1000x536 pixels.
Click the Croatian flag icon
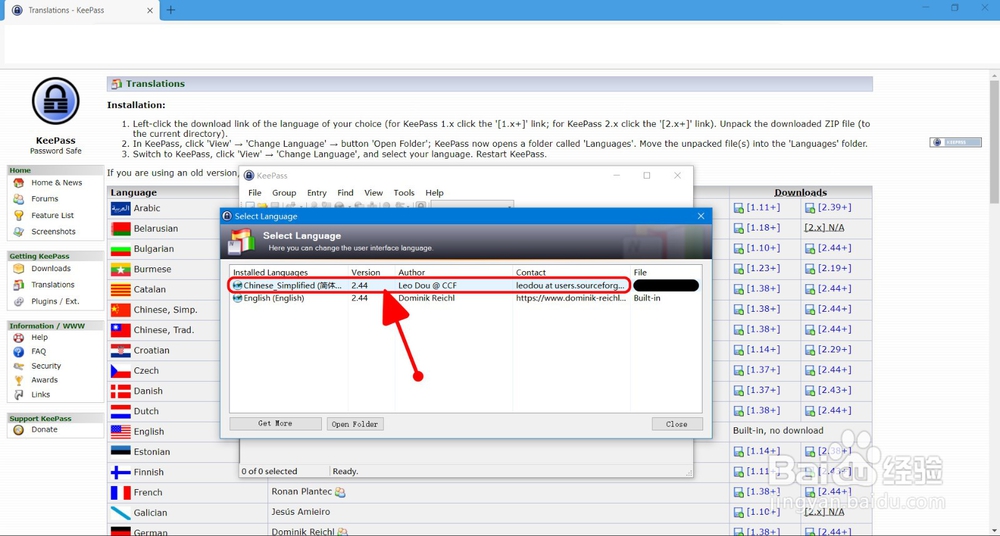pos(121,350)
